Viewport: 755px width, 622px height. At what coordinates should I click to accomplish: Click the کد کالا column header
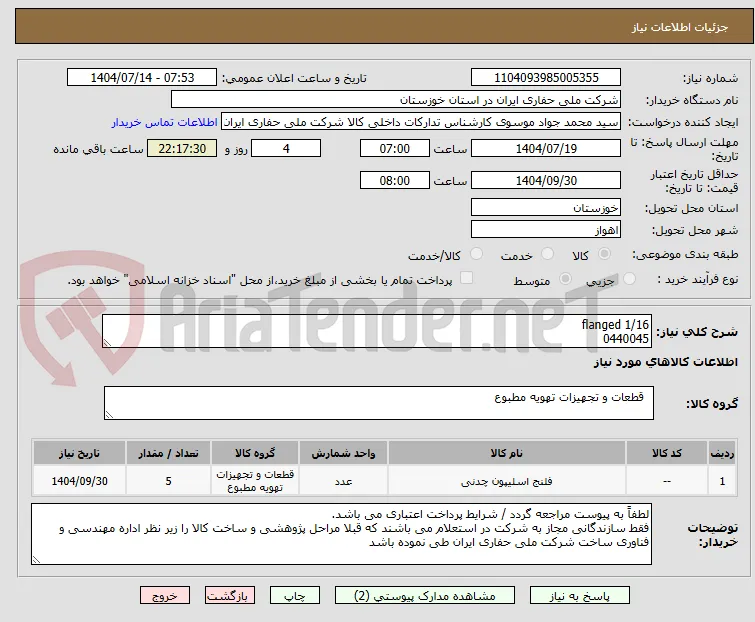point(666,453)
